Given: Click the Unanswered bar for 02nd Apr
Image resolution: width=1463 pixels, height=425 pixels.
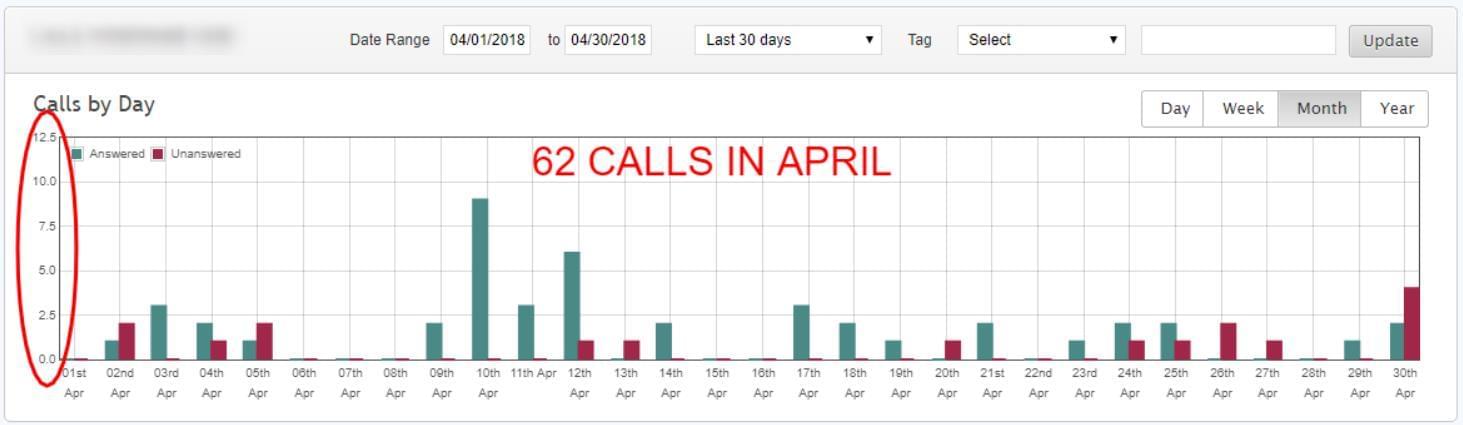Looking at the screenshot, I should tap(127, 341).
